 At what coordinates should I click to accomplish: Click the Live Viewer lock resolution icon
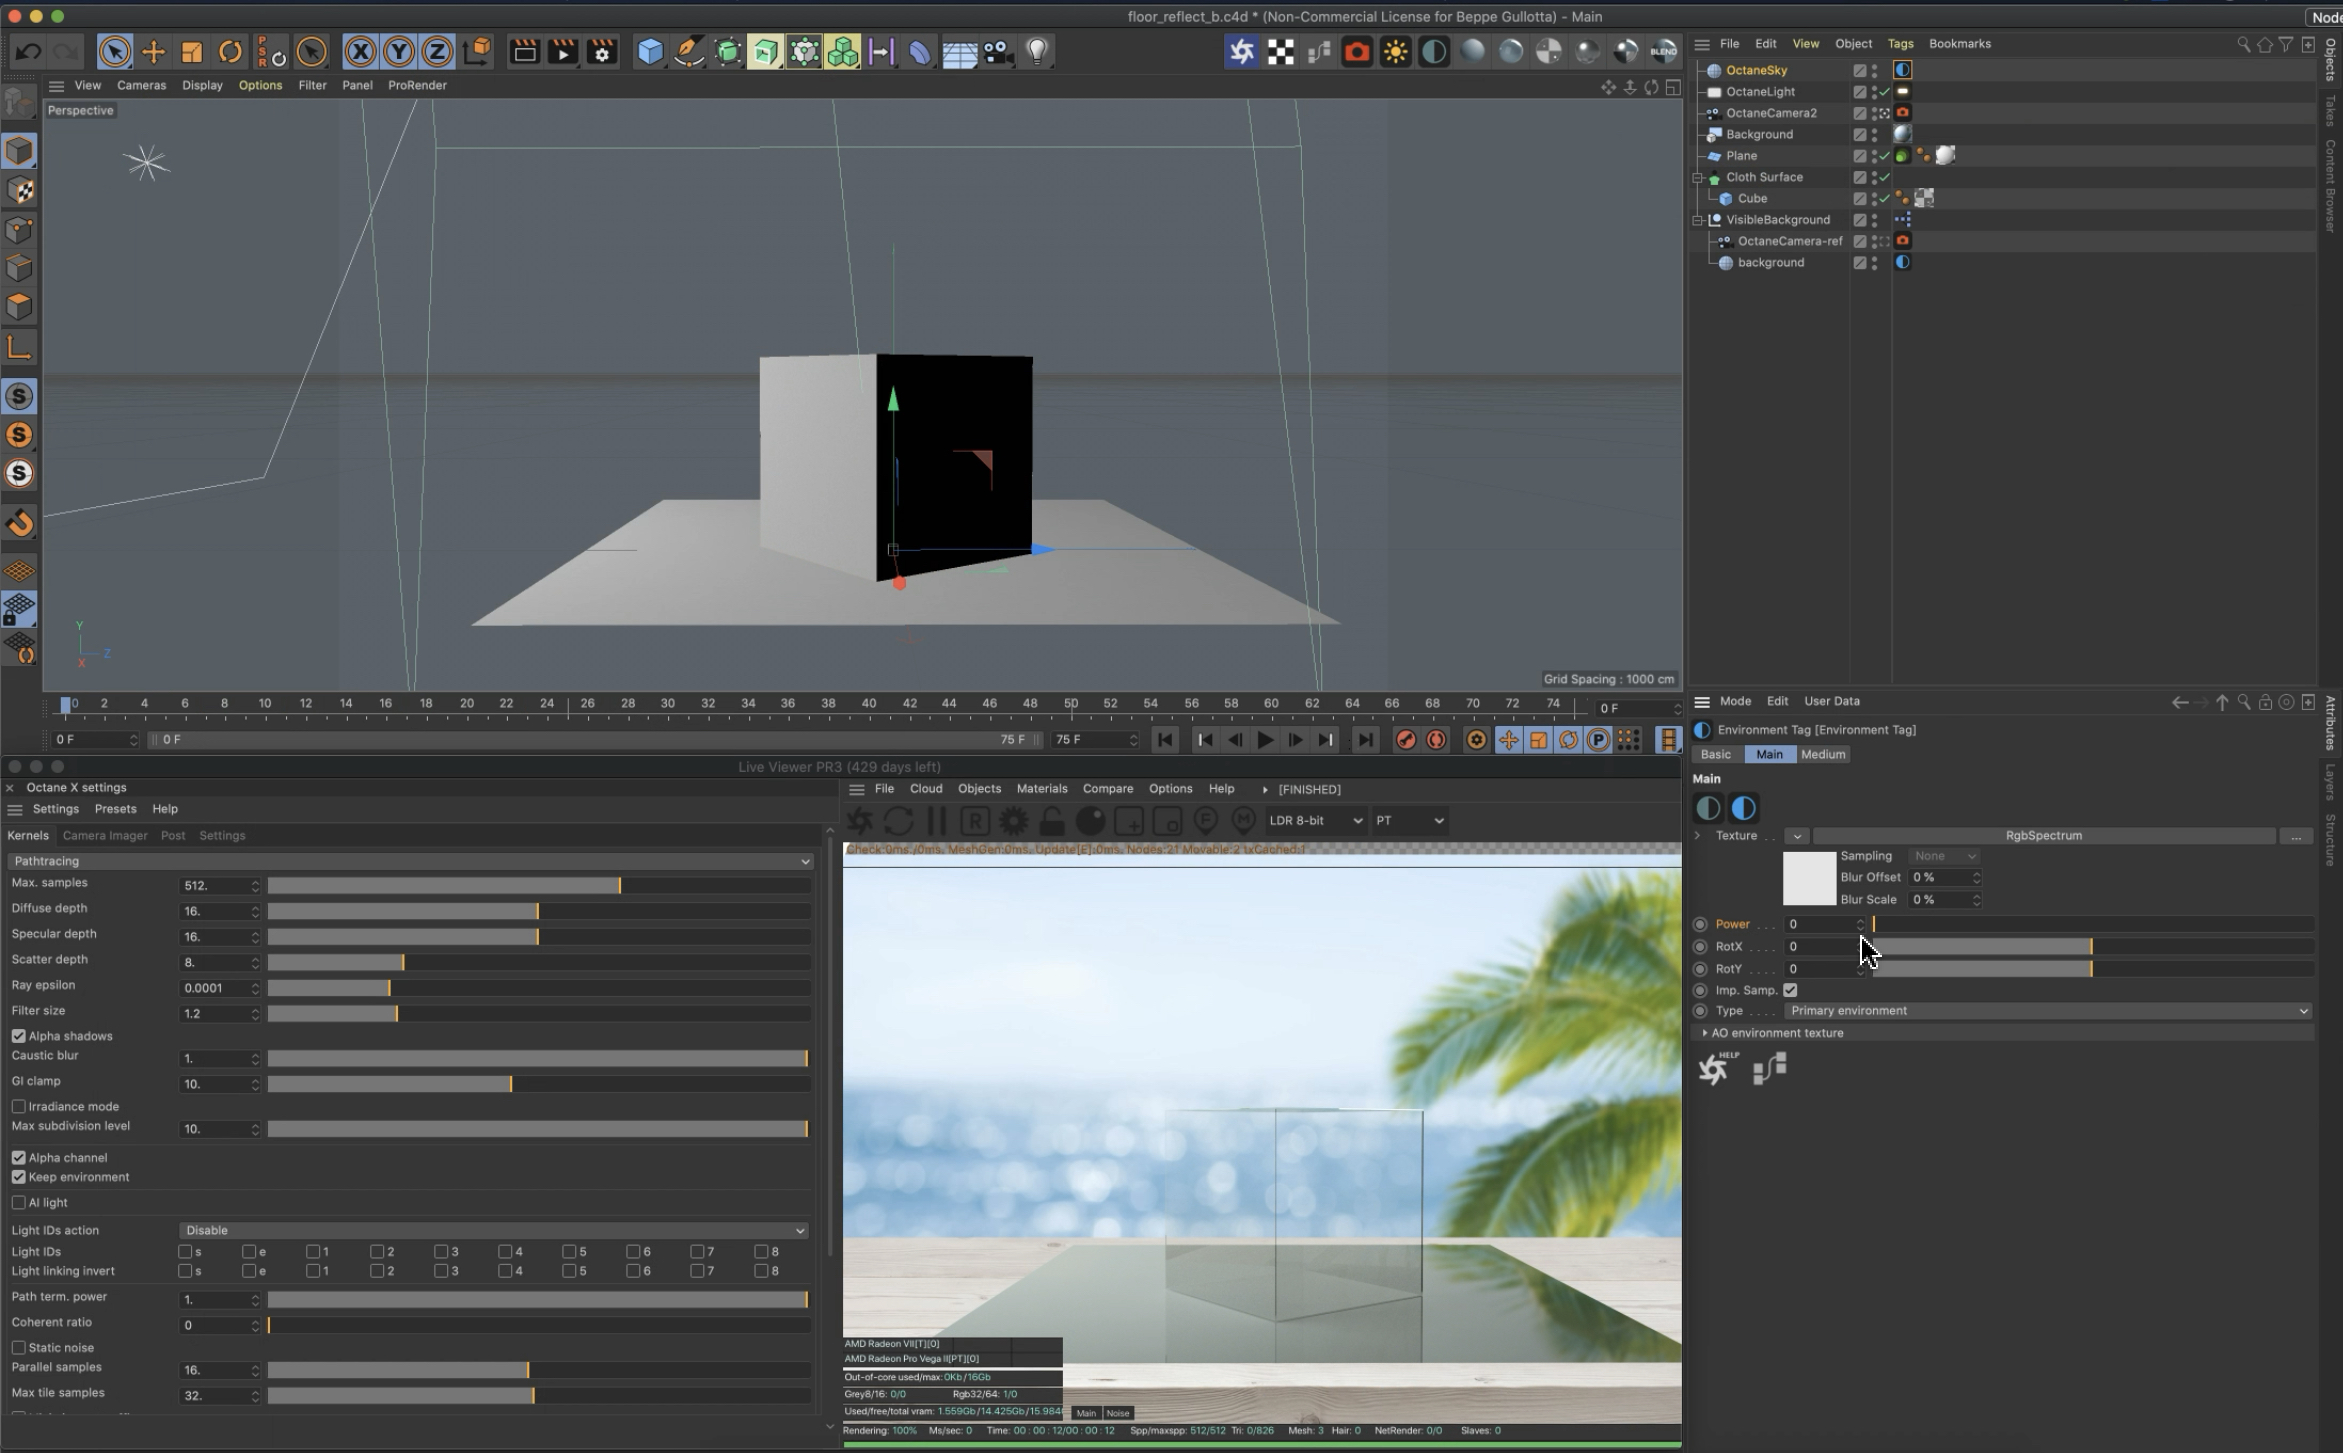[x=1051, y=821]
